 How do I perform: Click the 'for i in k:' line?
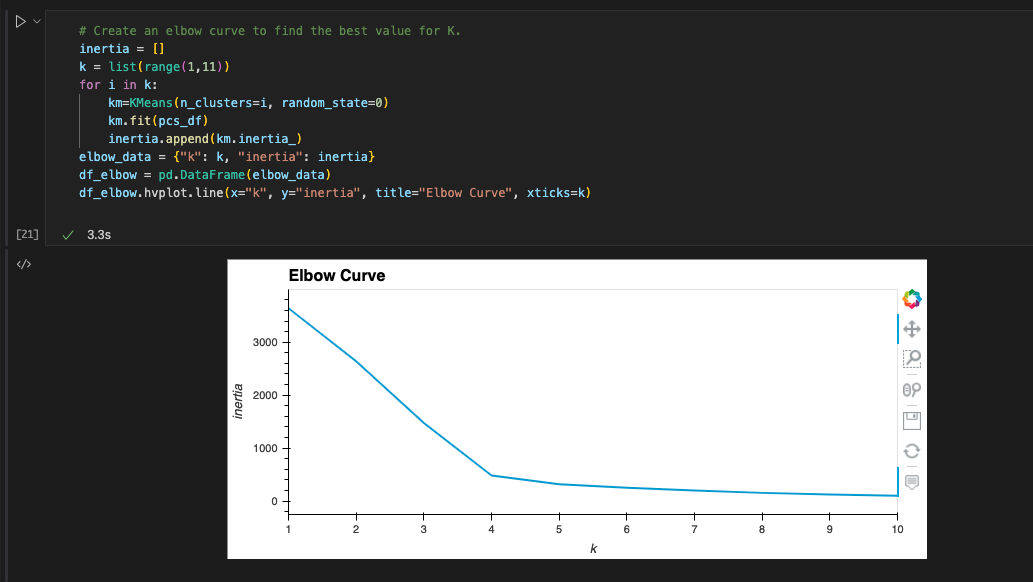[x=118, y=85]
